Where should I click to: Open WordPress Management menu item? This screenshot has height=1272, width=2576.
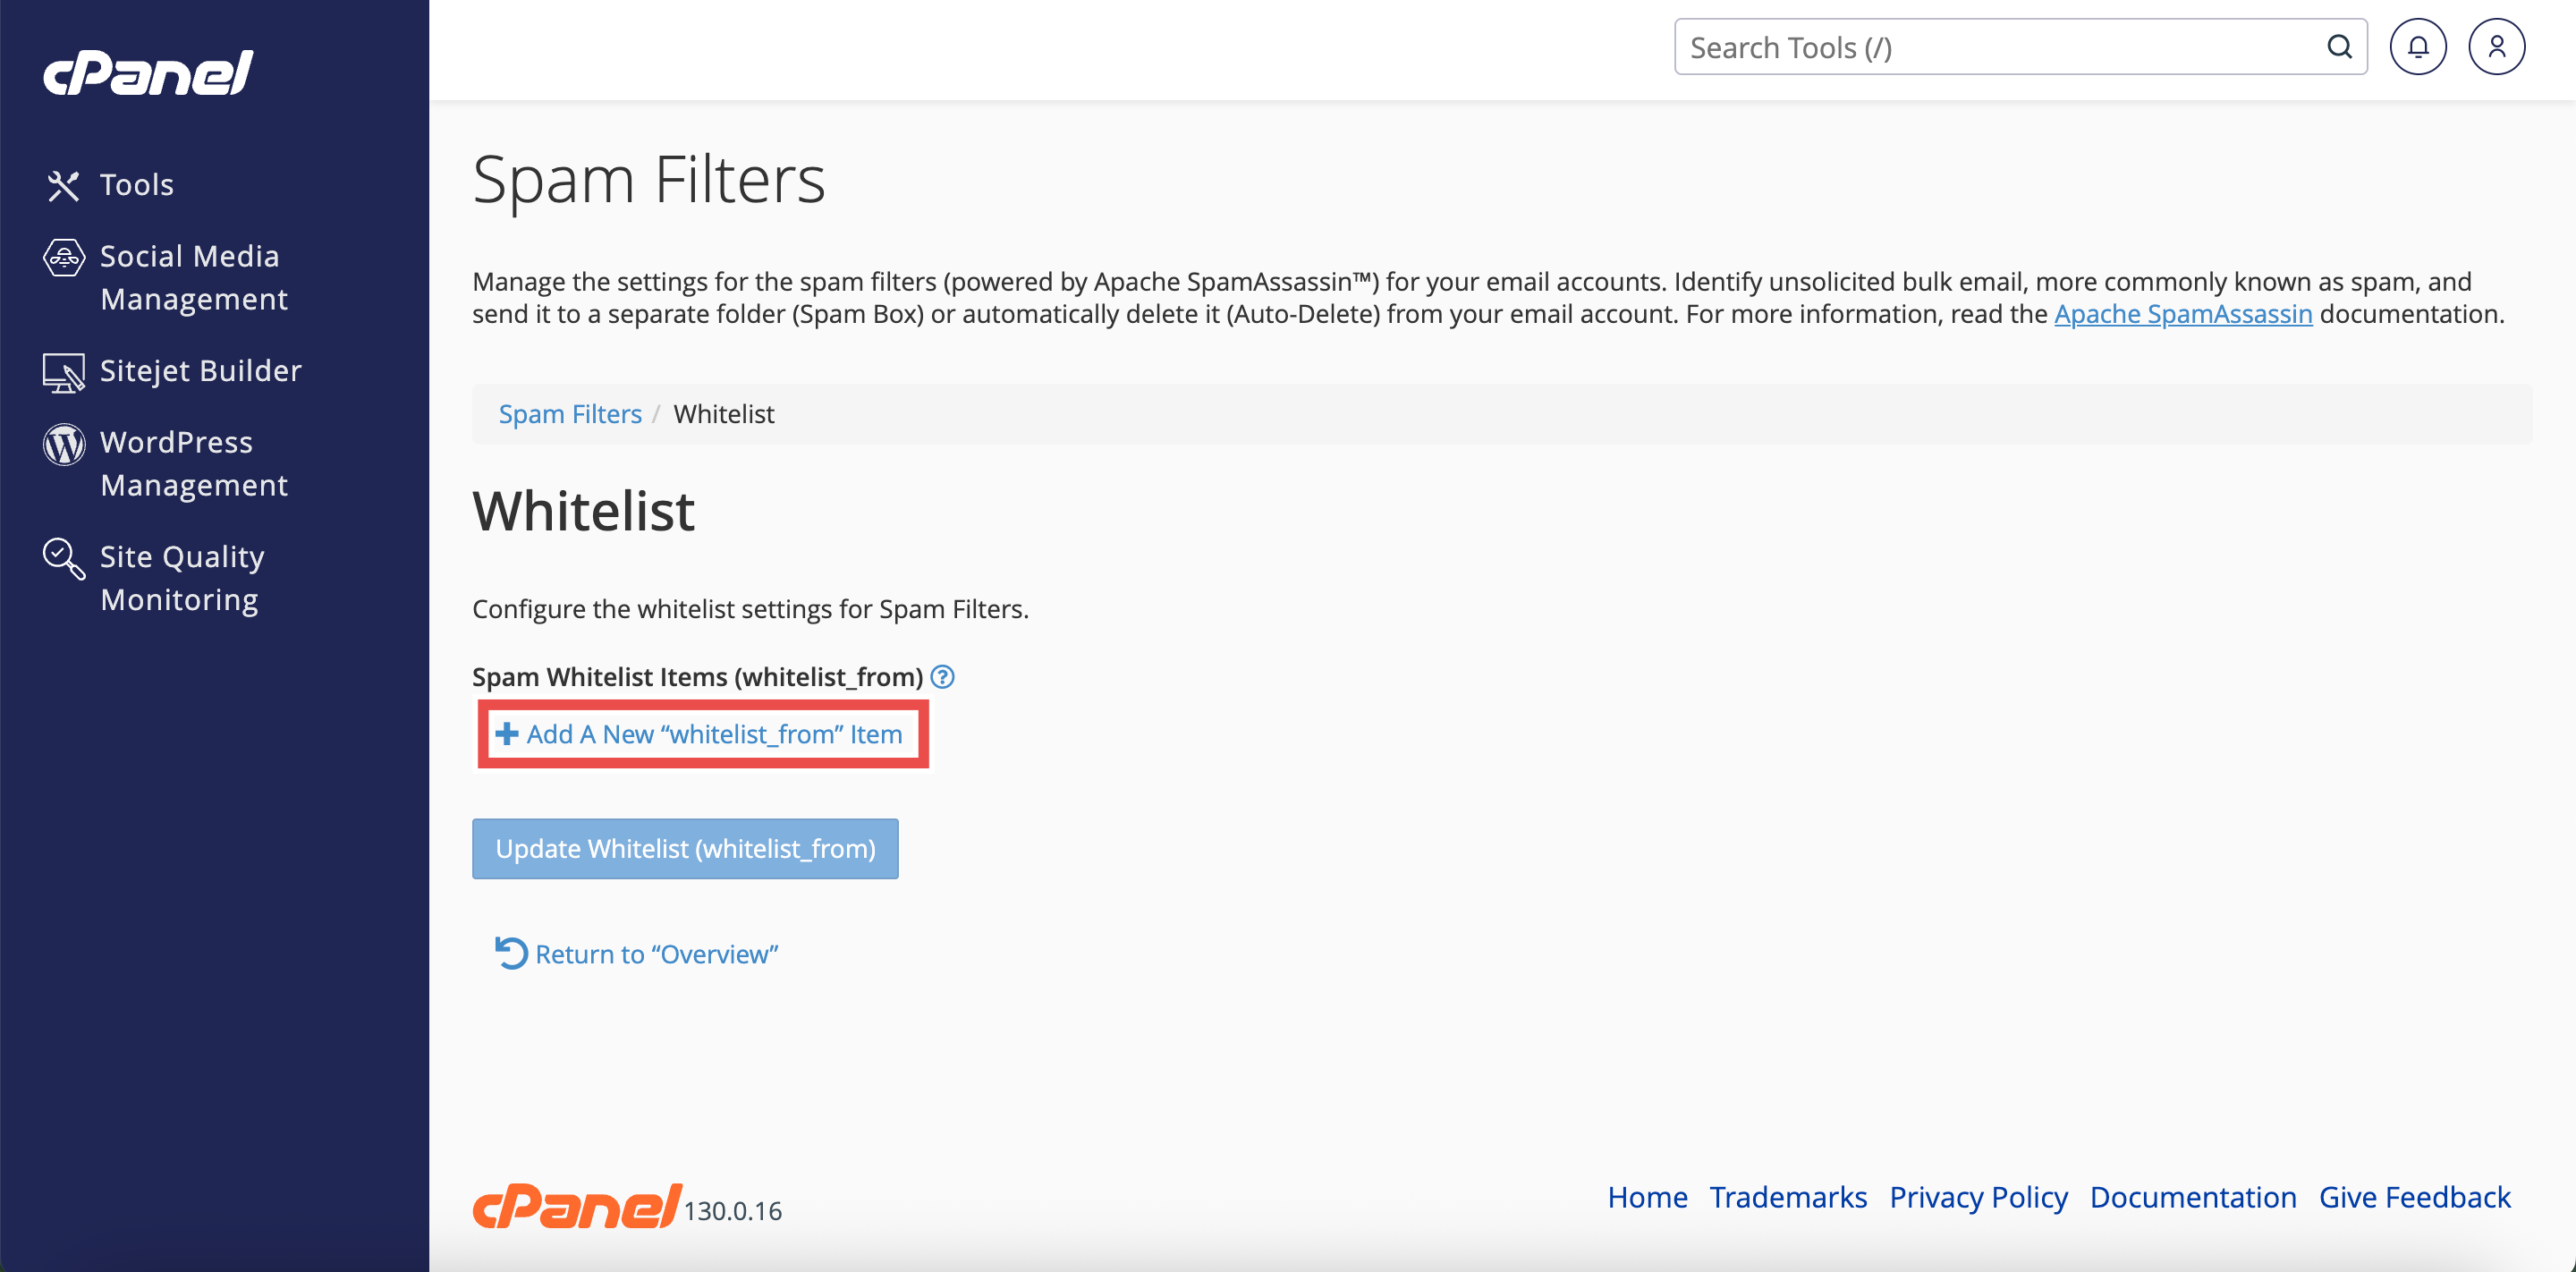click(x=193, y=463)
